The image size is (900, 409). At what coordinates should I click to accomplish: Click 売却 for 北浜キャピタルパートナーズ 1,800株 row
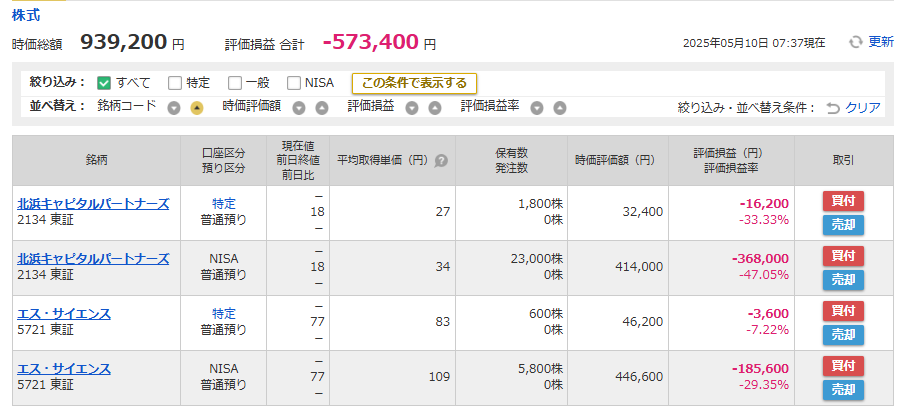point(843,225)
